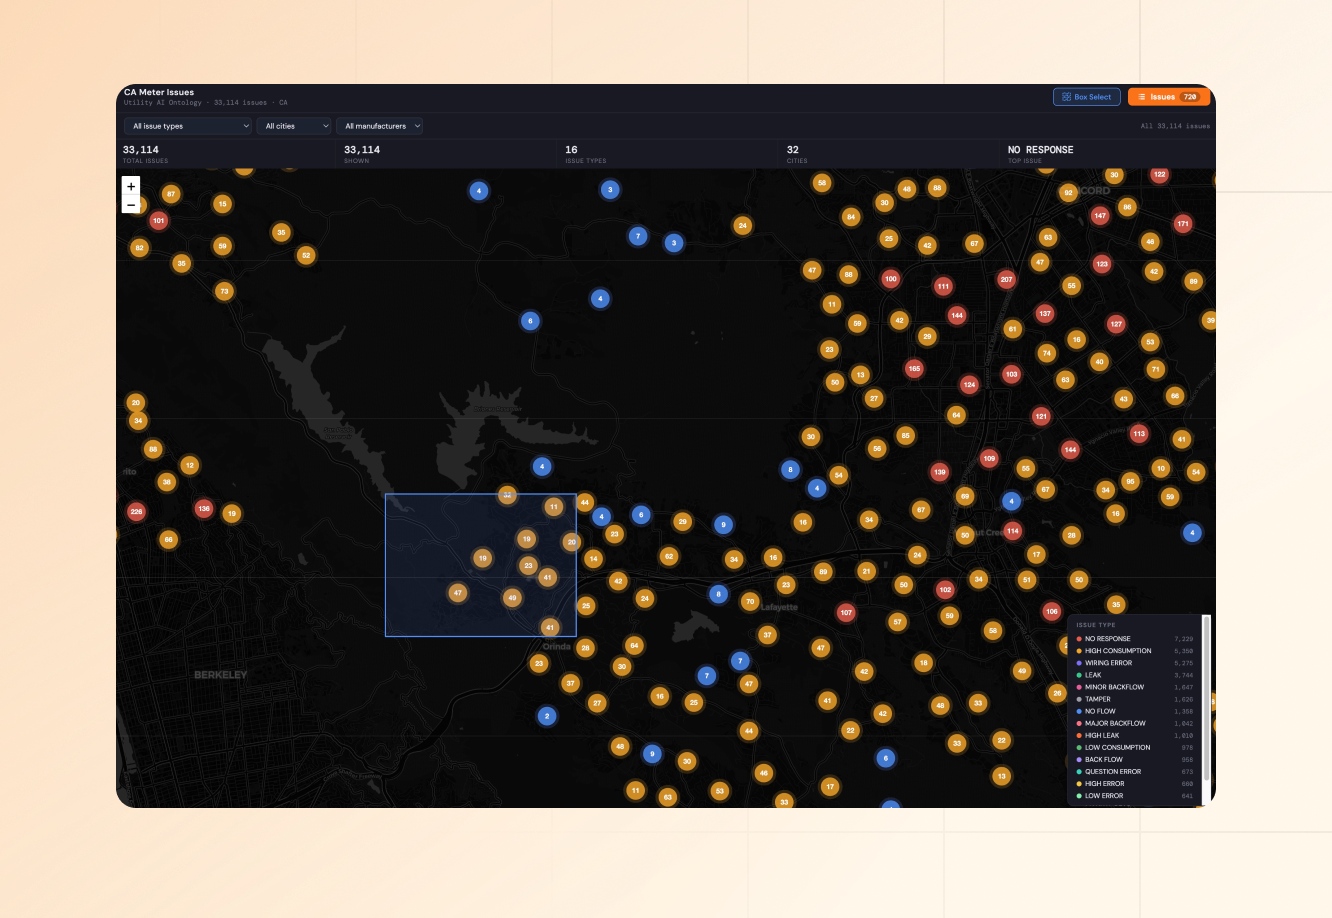
Task: Click the CA Meter Issues title
Action: pyautogui.click(x=160, y=91)
